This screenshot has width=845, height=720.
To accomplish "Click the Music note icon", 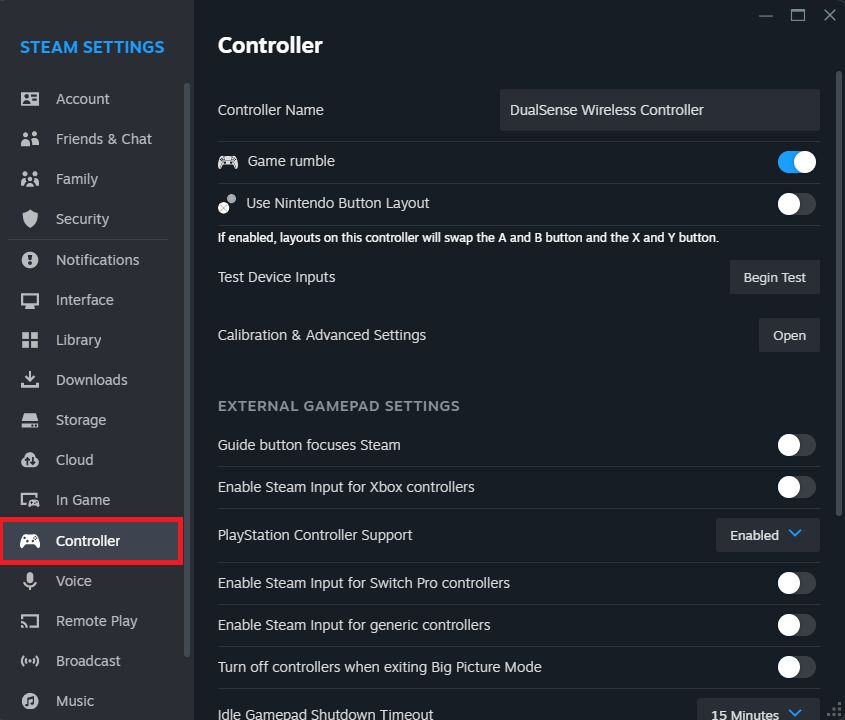I will 30,701.
